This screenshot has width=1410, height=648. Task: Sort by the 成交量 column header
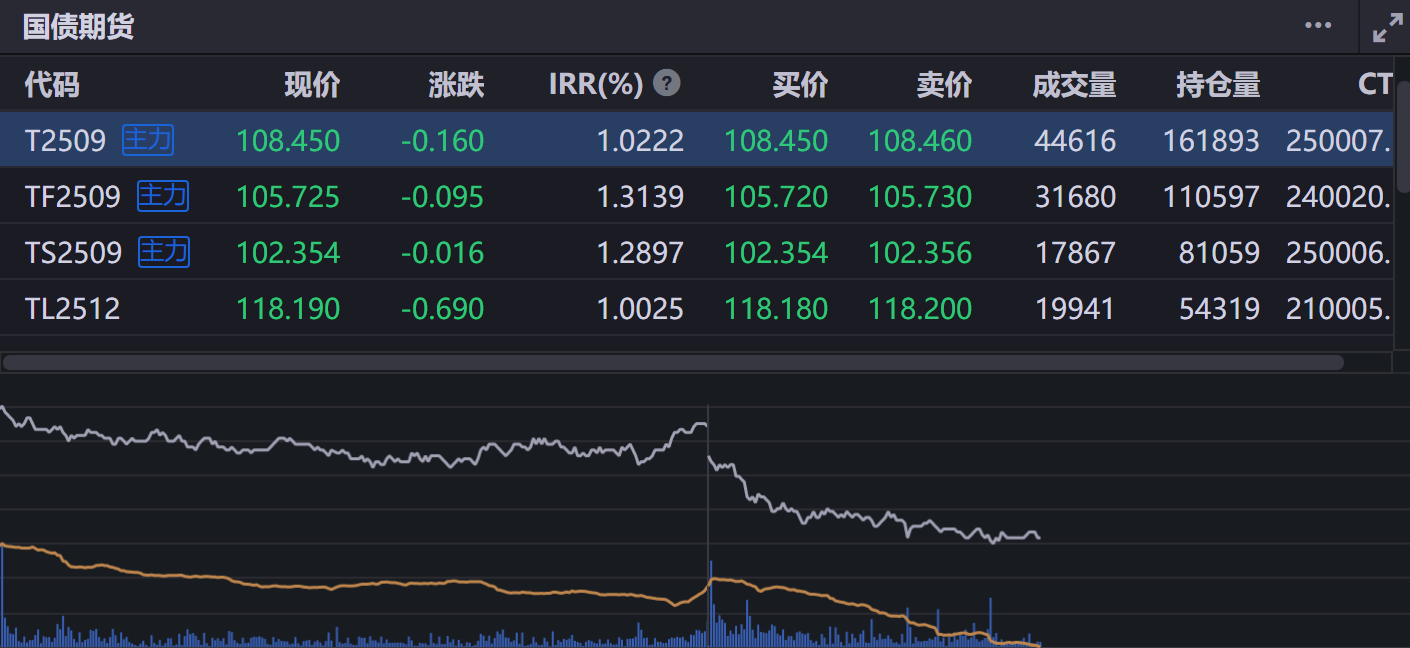(1074, 85)
